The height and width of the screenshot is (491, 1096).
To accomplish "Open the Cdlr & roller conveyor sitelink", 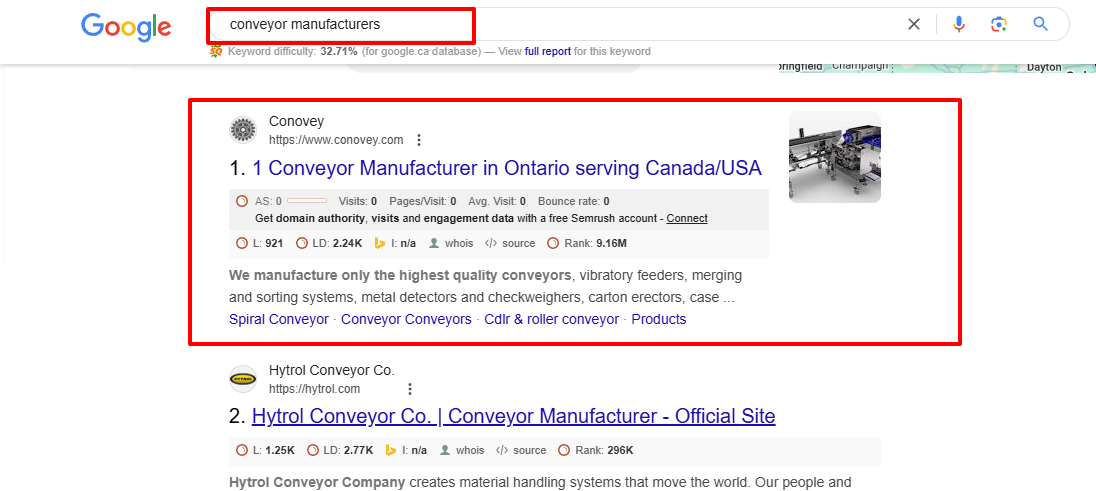I will (x=551, y=319).
